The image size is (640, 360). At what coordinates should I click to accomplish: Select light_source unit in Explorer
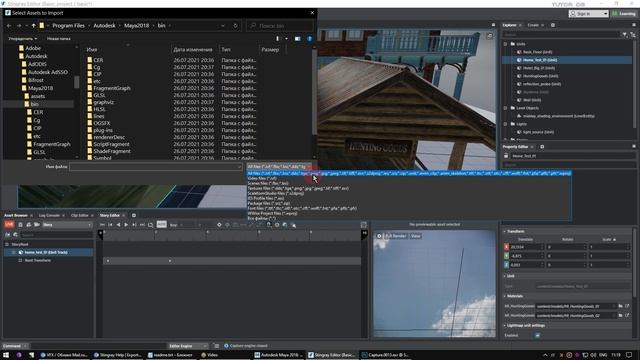(x=538, y=132)
